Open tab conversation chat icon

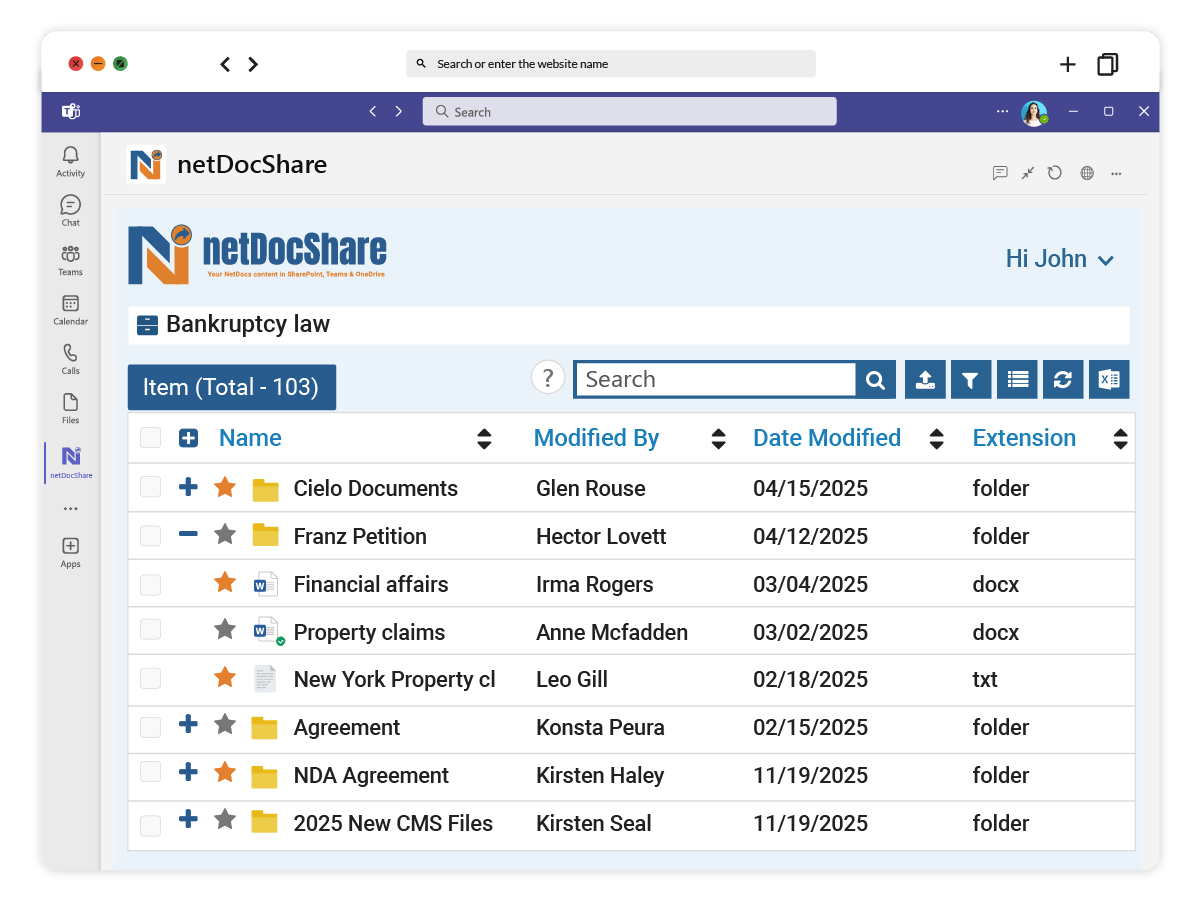click(1000, 173)
